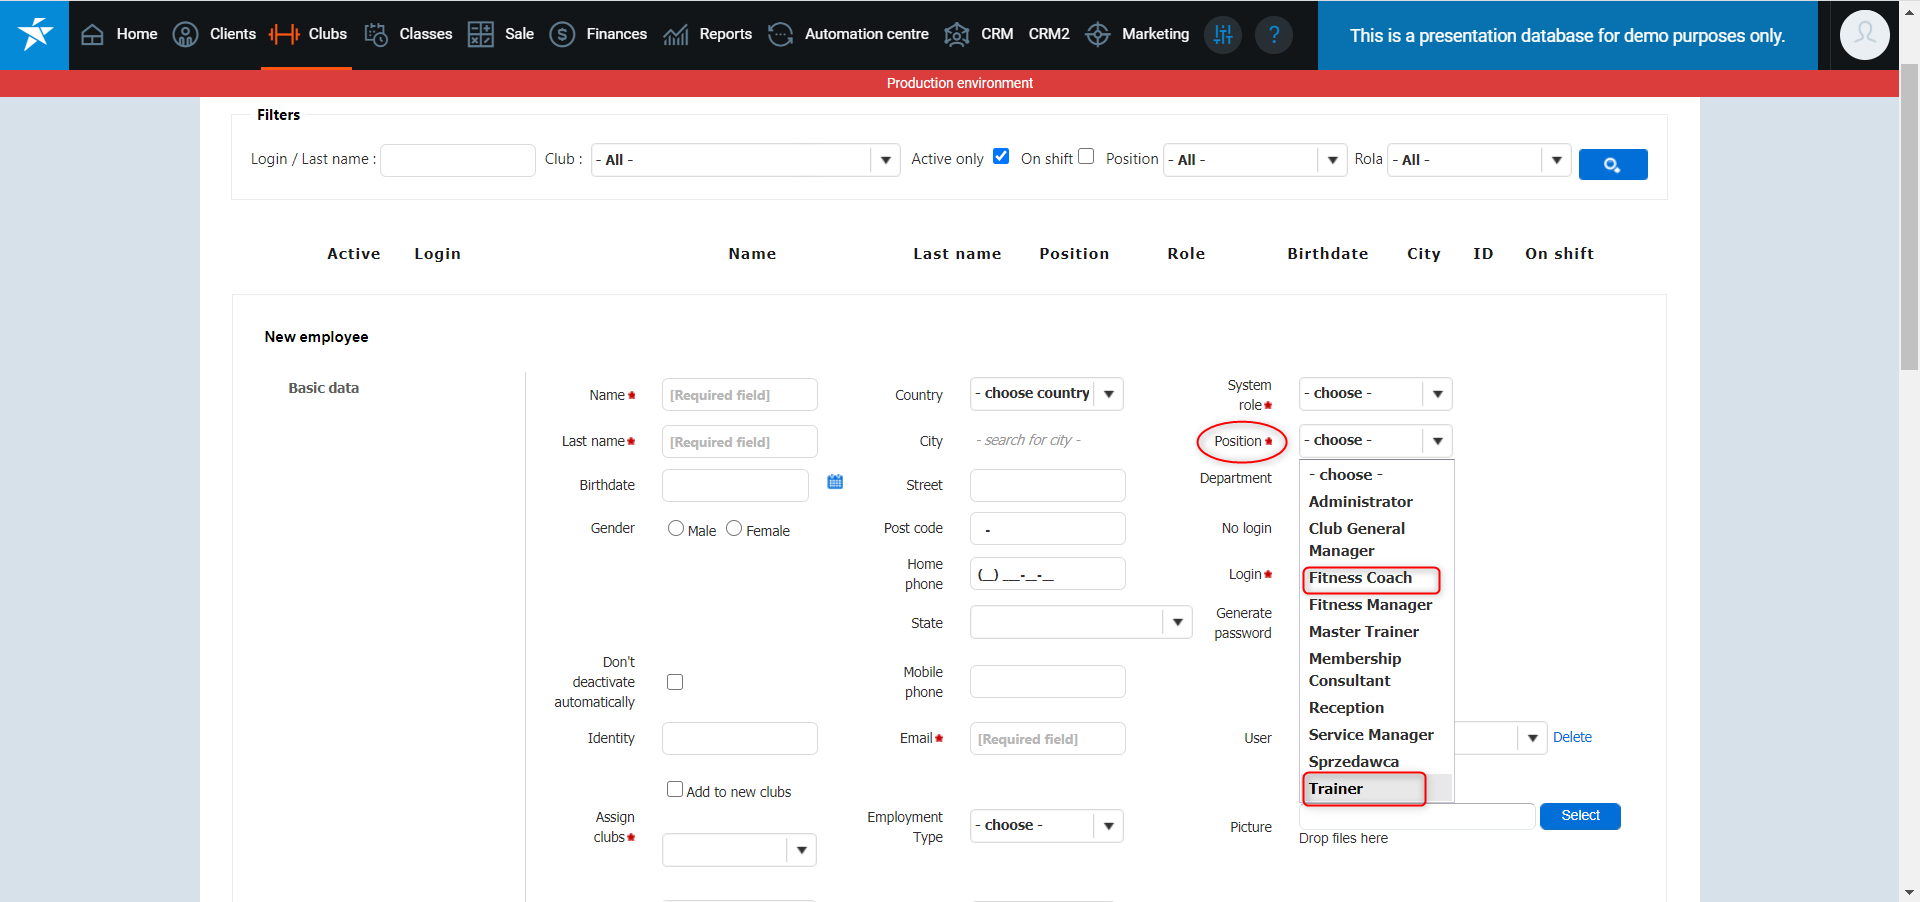The height and width of the screenshot is (902, 1920).
Task: Choose Fitness Coach from position list
Action: (1361, 578)
